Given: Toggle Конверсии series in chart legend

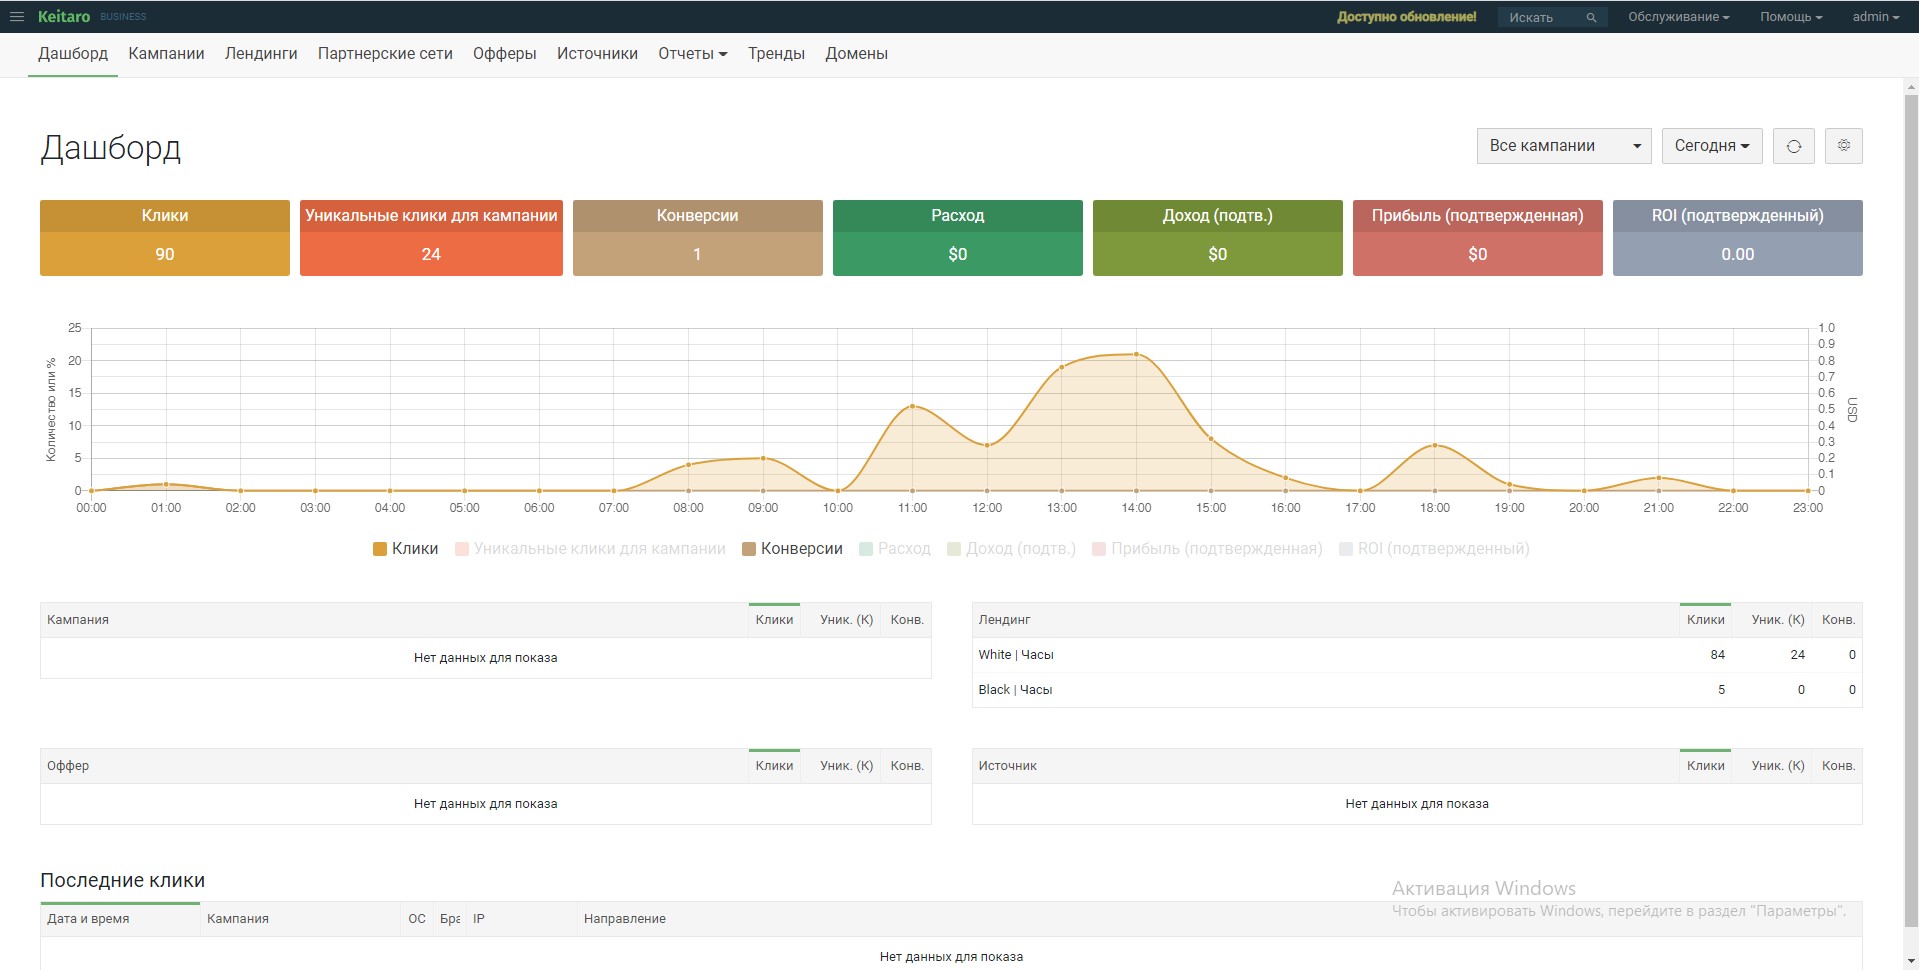Looking at the screenshot, I should click(792, 549).
